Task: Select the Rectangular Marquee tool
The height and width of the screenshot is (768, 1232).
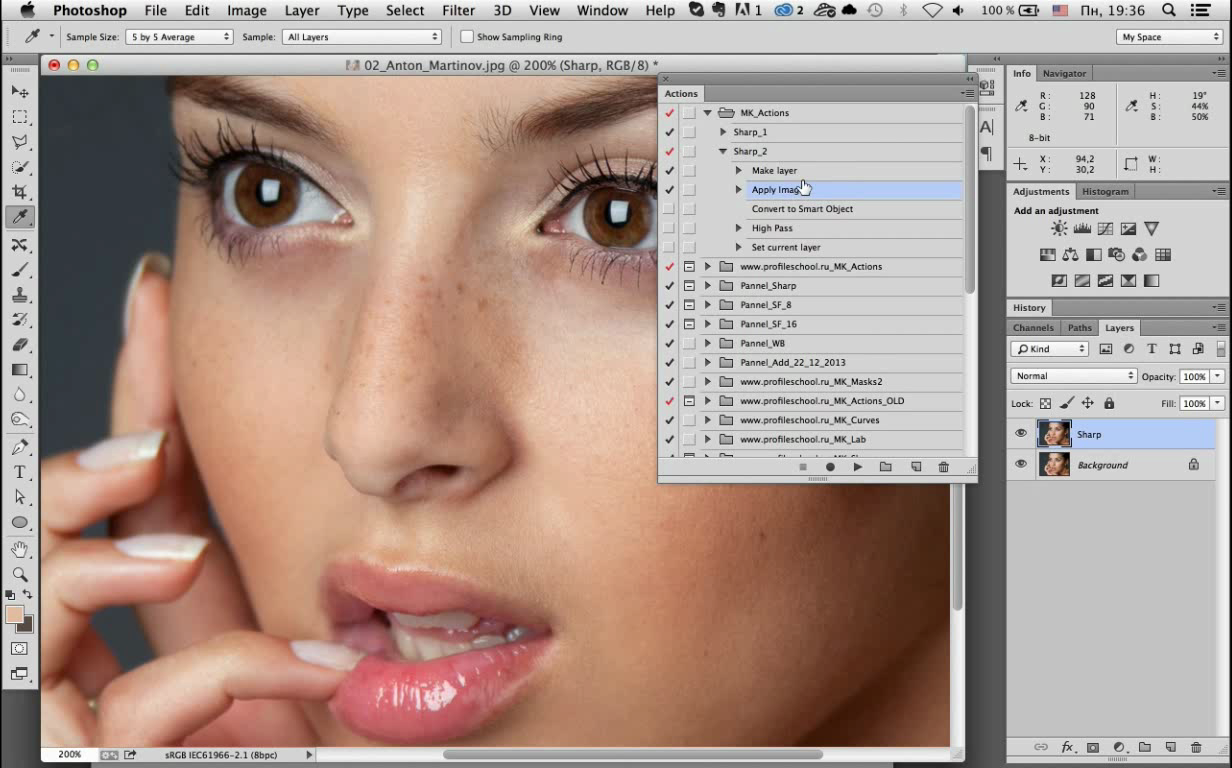Action: [19, 117]
